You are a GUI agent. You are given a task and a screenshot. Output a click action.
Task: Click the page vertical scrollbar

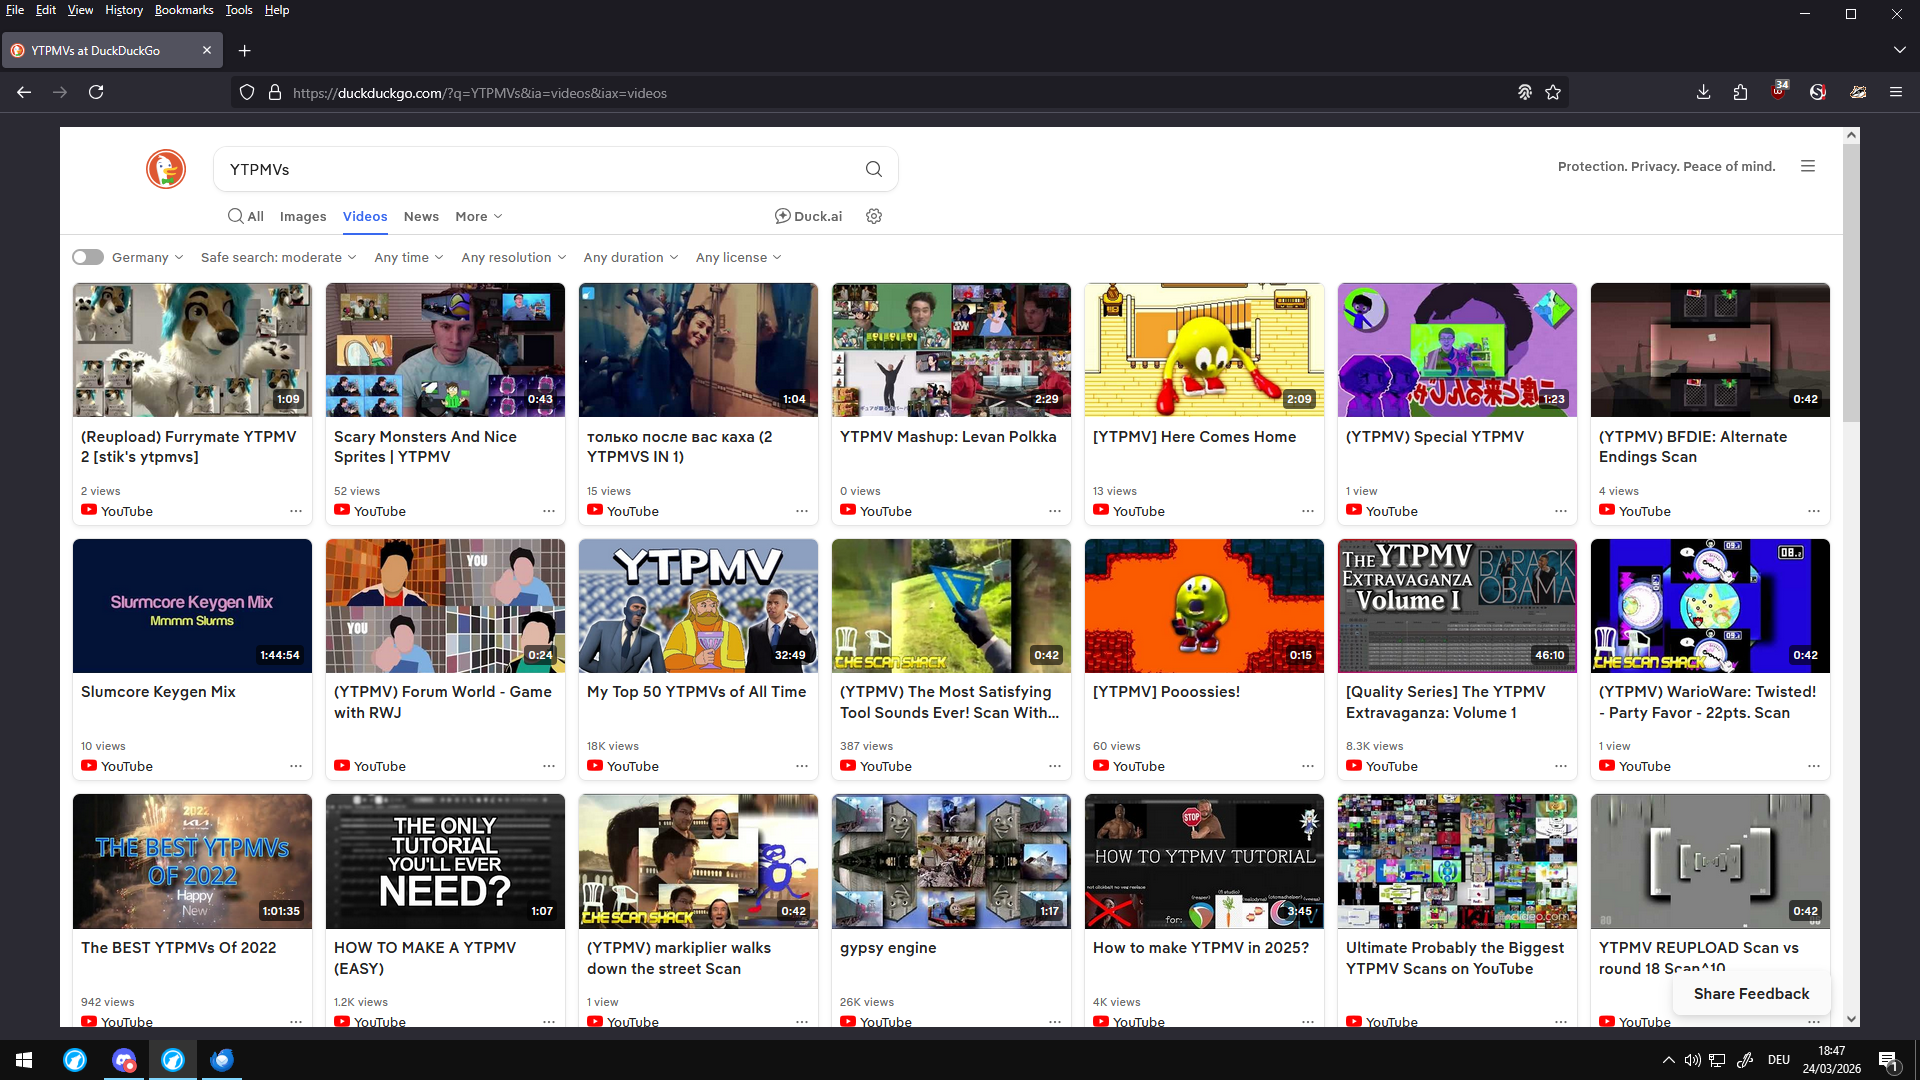(x=1851, y=576)
